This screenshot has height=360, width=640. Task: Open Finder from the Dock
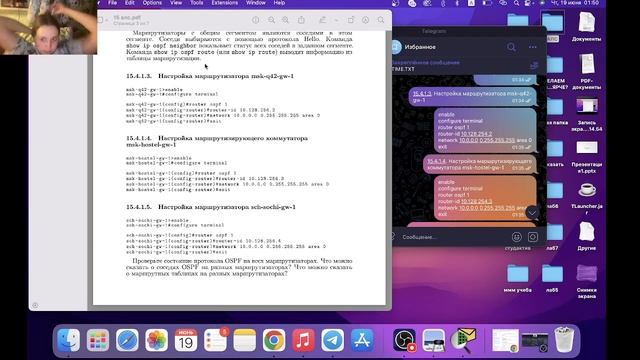(68, 340)
